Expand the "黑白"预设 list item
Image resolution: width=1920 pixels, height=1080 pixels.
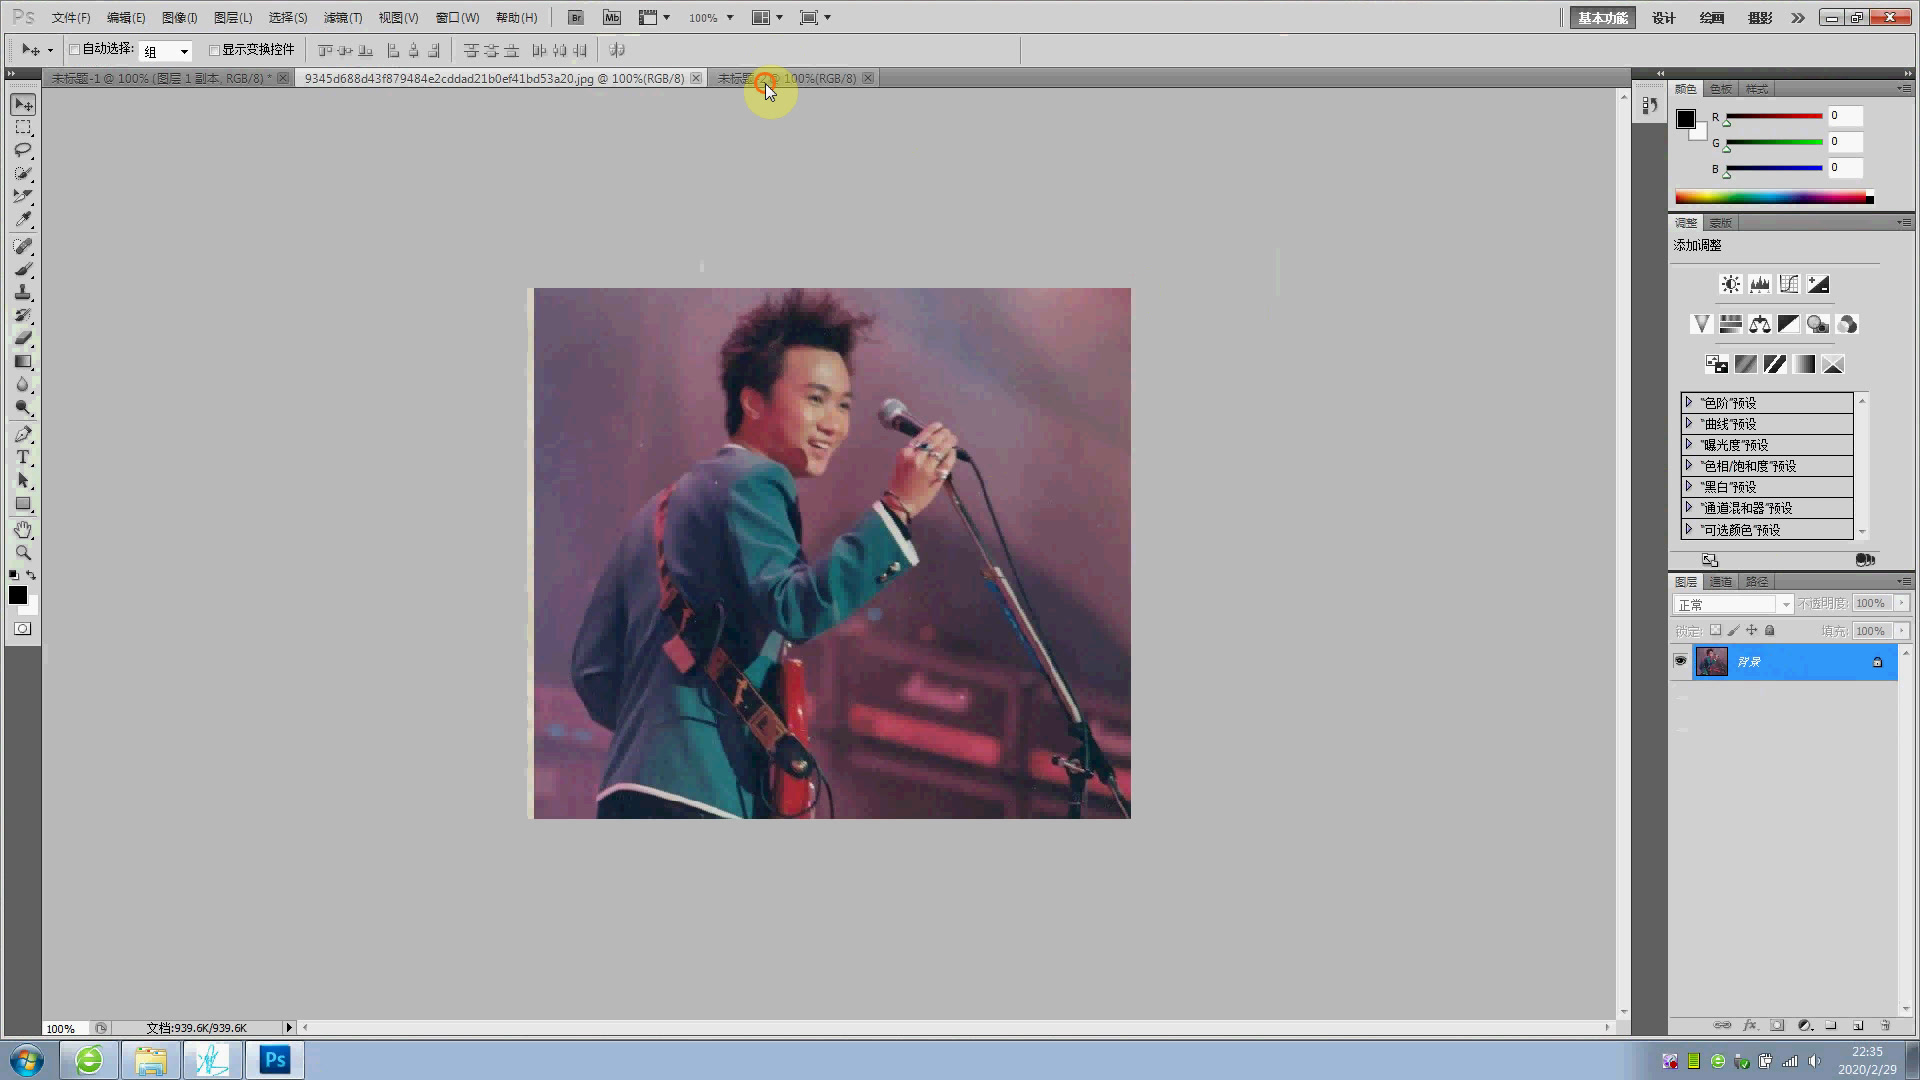coord(1689,487)
